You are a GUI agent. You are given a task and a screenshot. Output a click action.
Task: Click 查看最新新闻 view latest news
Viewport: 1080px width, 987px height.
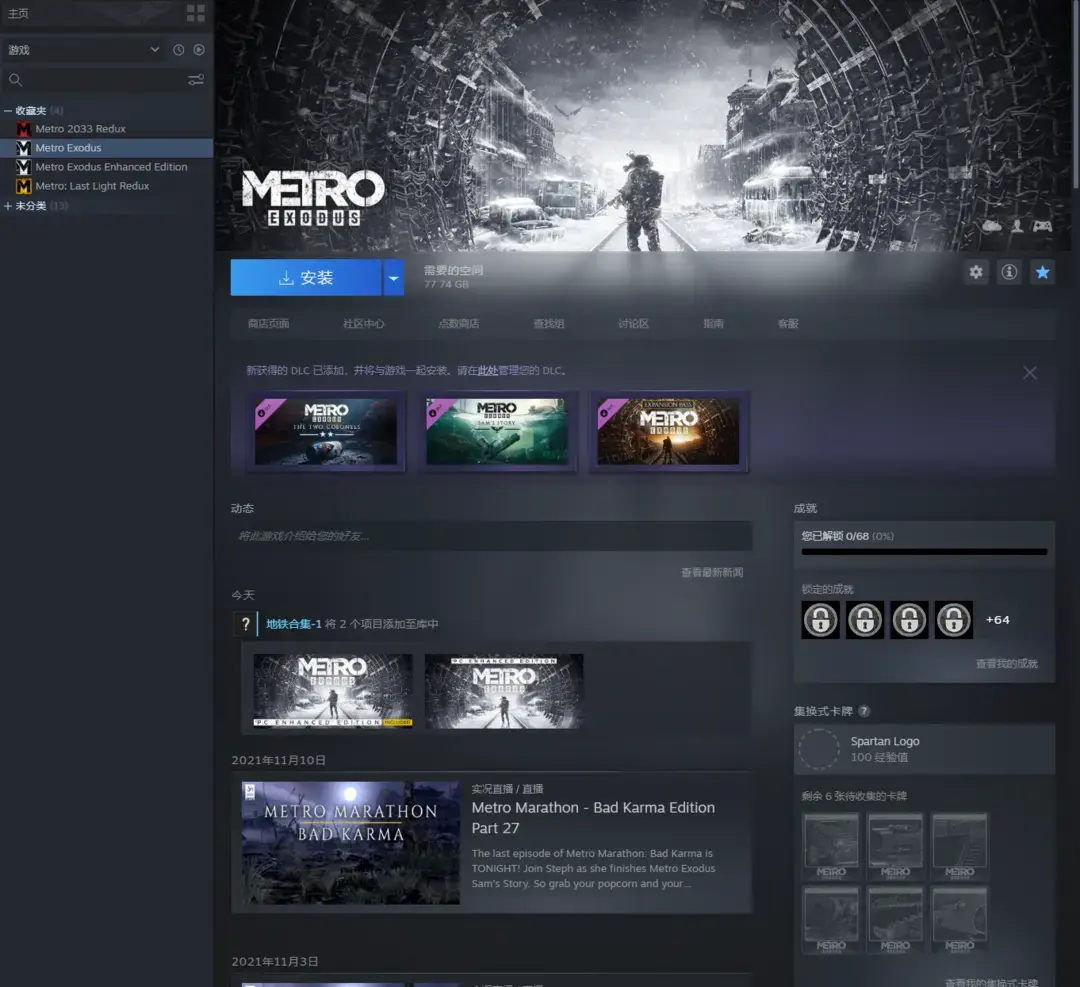click(712, 572)
